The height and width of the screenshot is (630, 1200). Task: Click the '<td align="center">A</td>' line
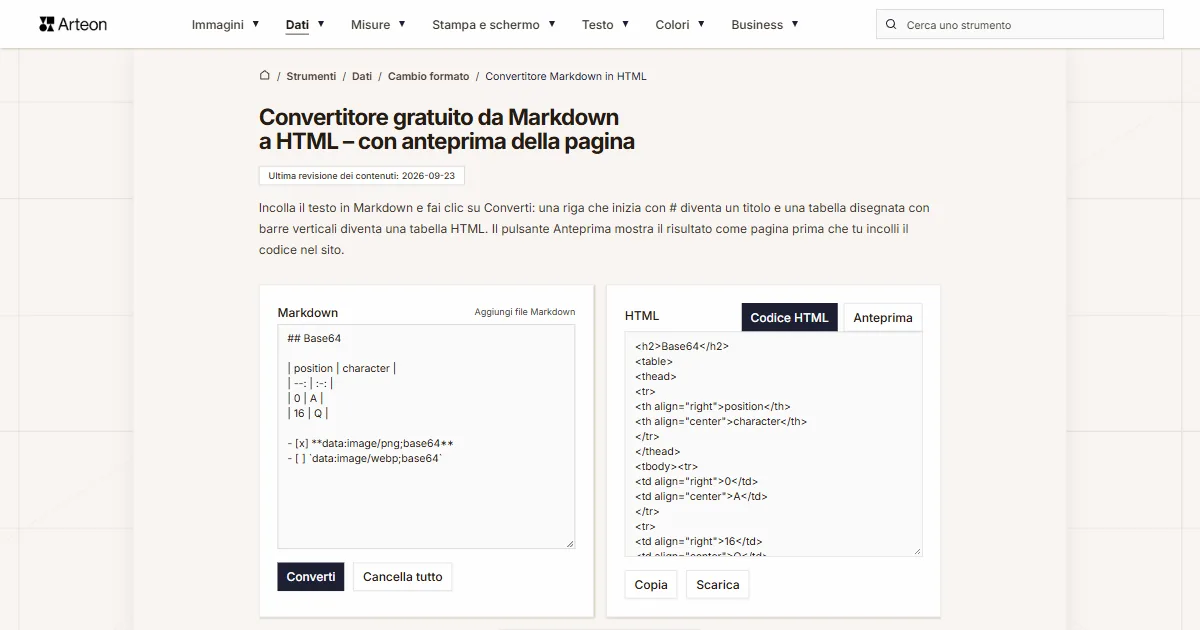(x=701, y=496)
